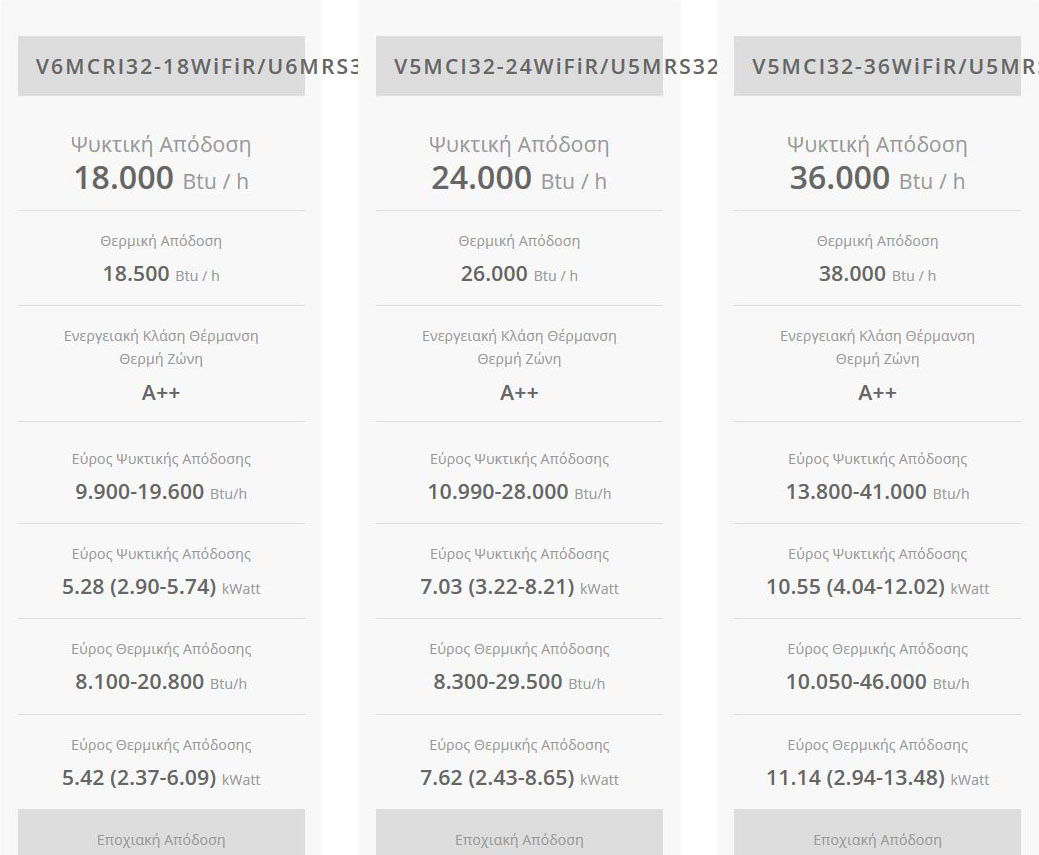Viewport: 1039px width, 855px height.
Task: Click the 36.000 Btu / h cooling capacity value
Action: (877, 179)
